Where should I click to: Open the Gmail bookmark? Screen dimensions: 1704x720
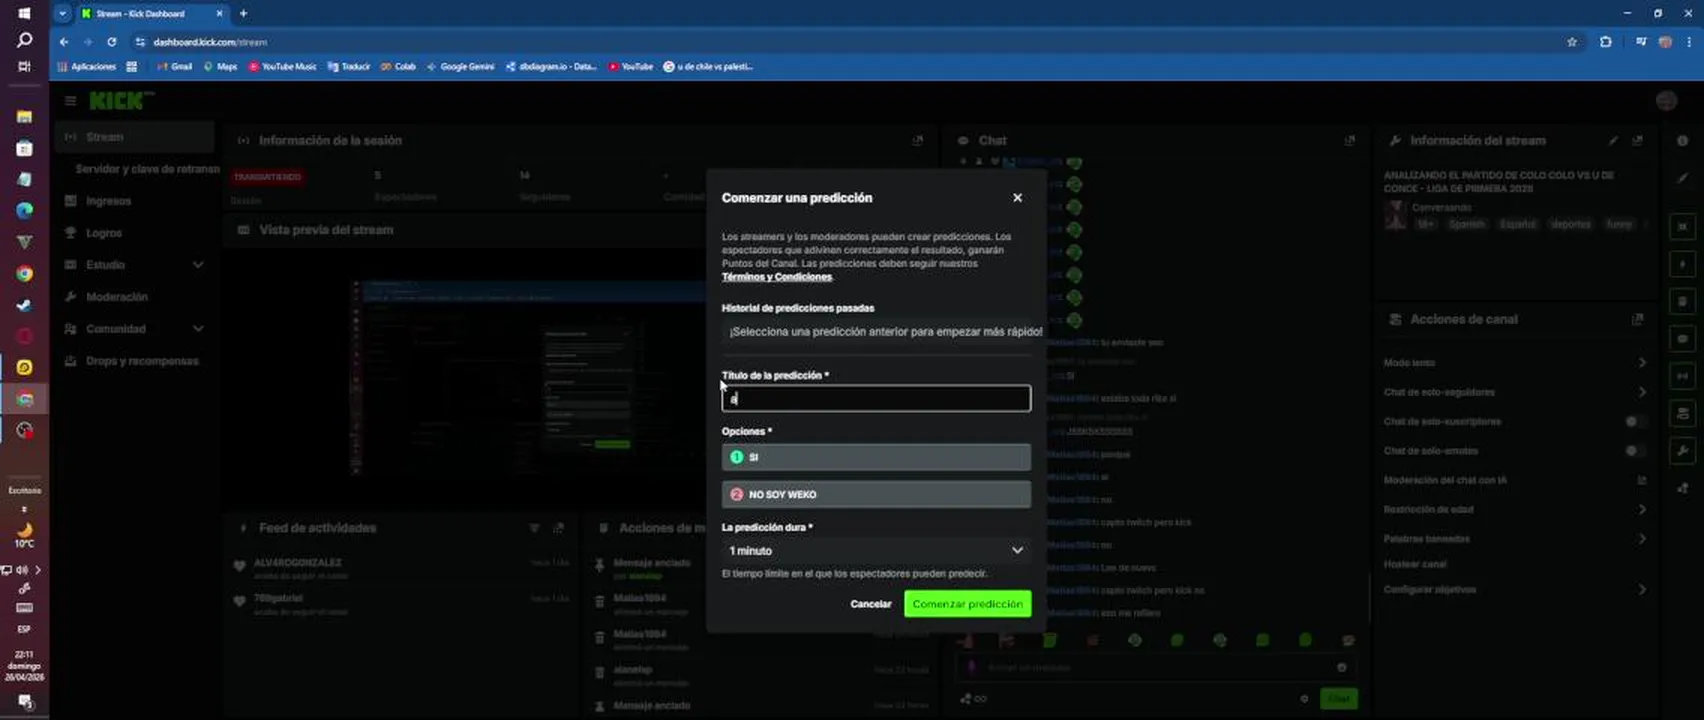coord(175,67)
